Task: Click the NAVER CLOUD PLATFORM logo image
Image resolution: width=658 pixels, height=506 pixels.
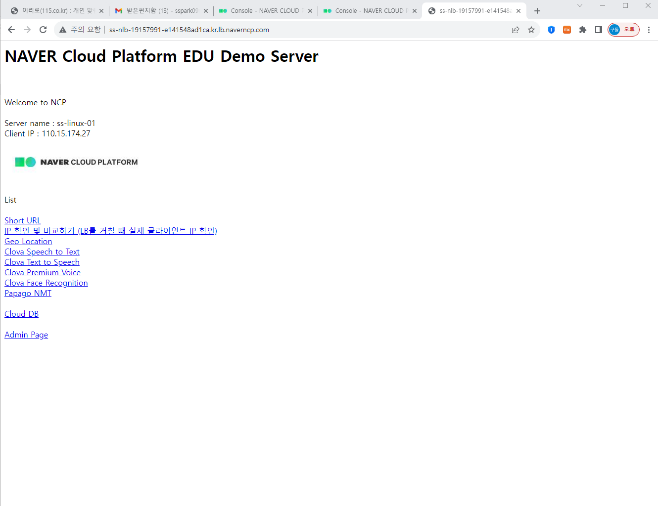Action: [x=76, y=162]
